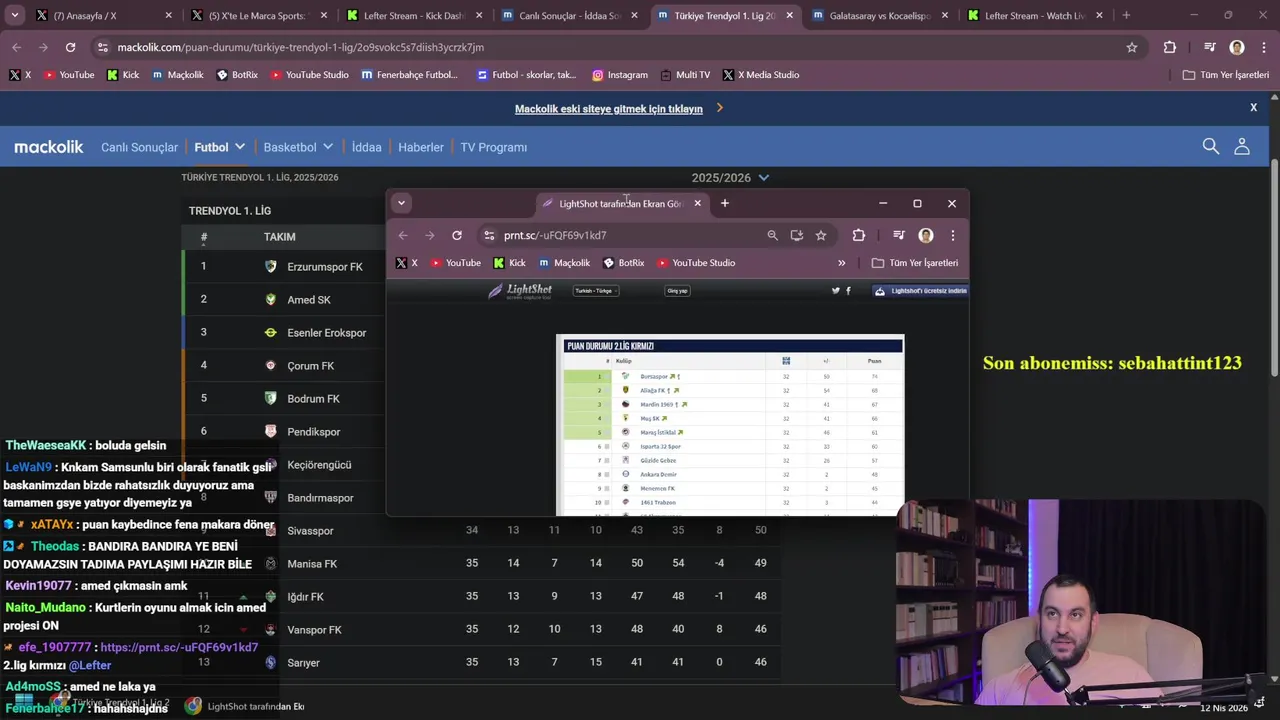
Task: Open Tüm Yer İşaretleri folder in LightShot window
Action: 915,263
